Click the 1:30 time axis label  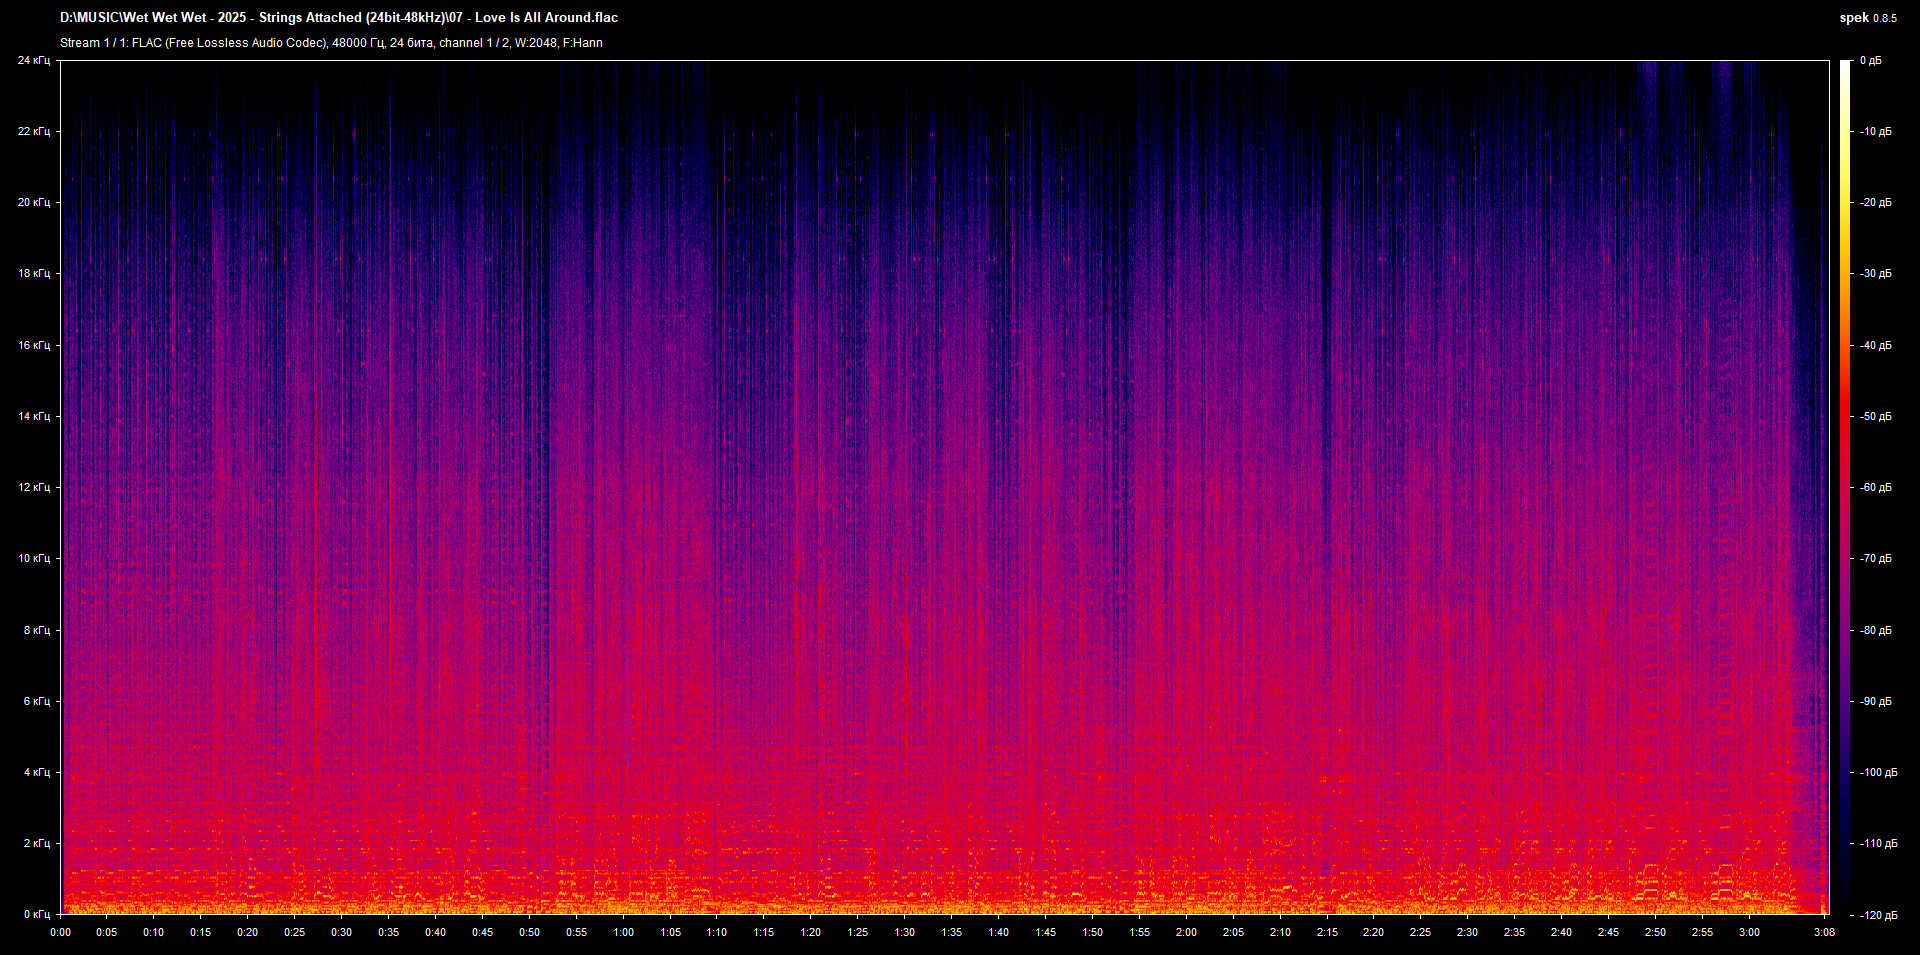pyautogui.click(x=905, y=933)
